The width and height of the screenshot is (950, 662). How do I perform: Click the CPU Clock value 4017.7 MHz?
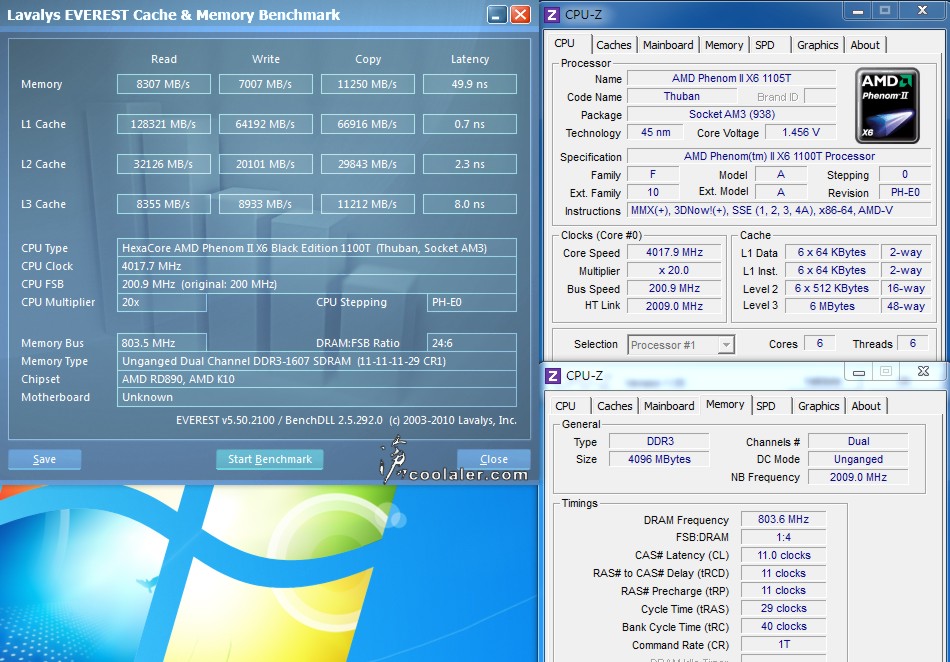coord(317,266)
